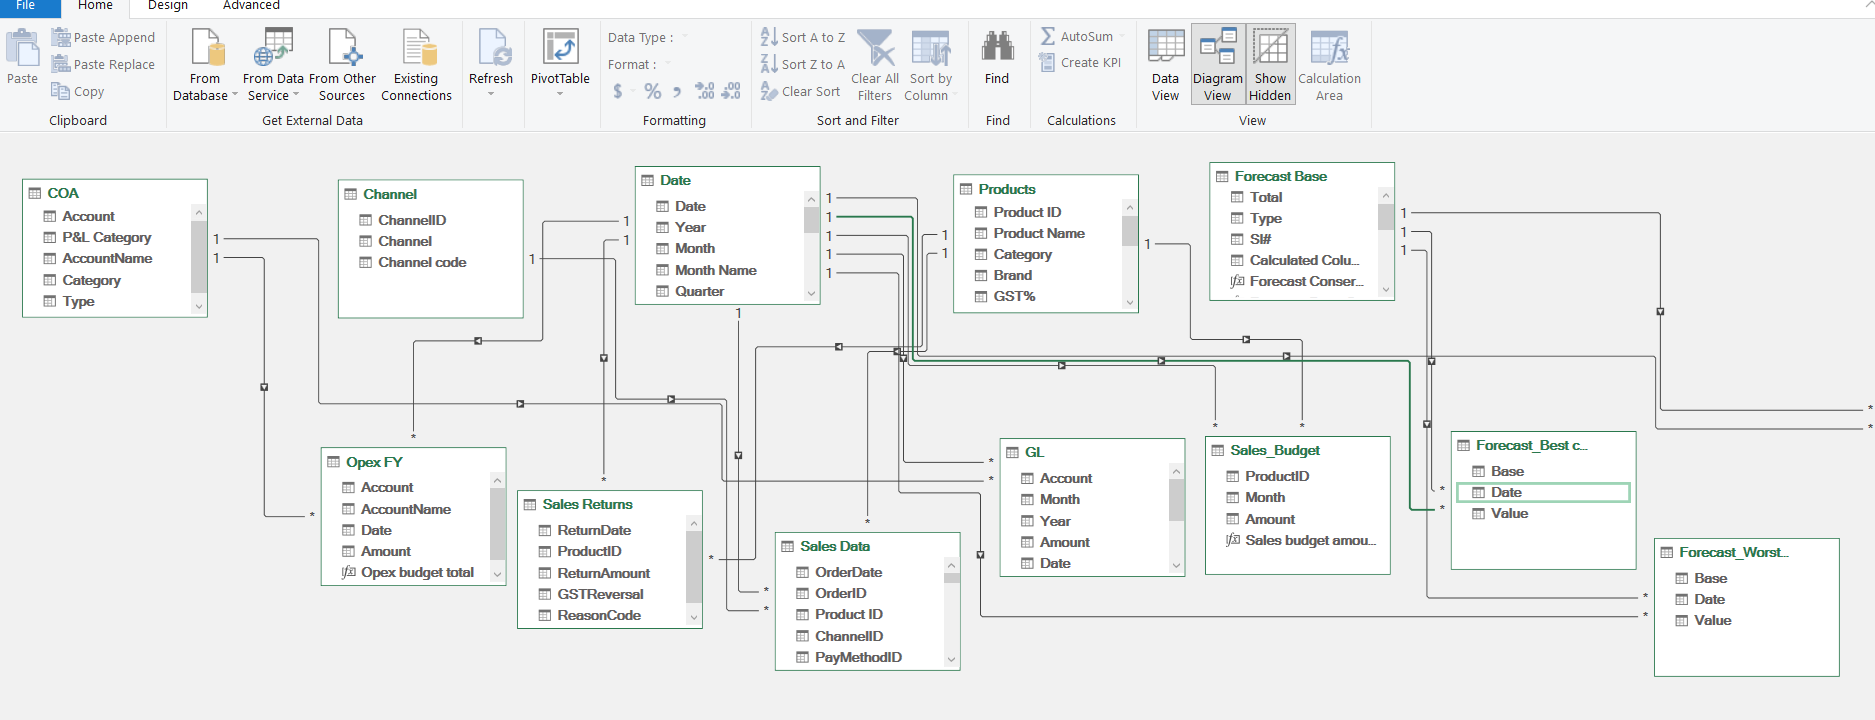
Task: Click the Refresh data icon
Action: [491, 48]
